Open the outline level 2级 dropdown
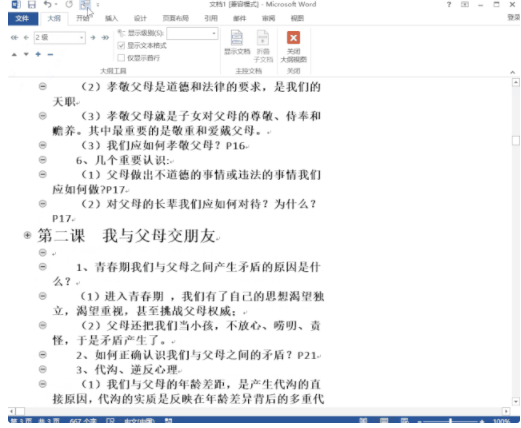Viewport: 521px width, 428px height. (81, 38)
